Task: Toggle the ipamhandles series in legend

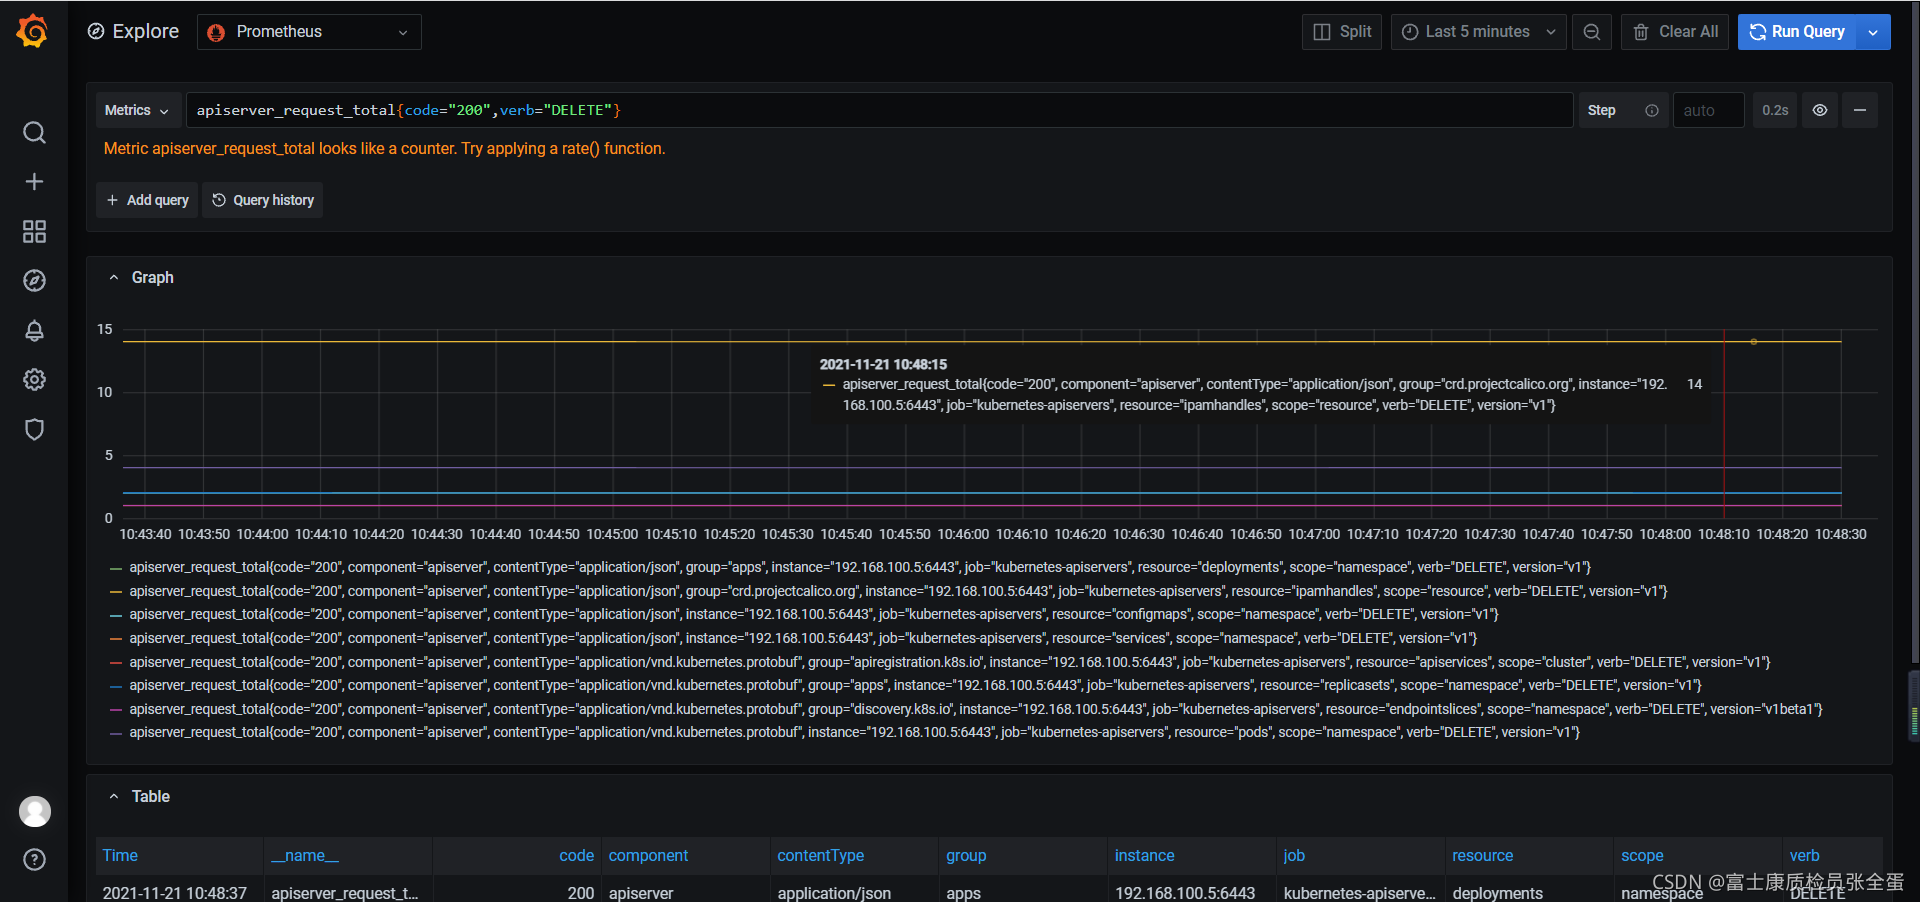Action: pyautogui.click(x=897, y=591)
